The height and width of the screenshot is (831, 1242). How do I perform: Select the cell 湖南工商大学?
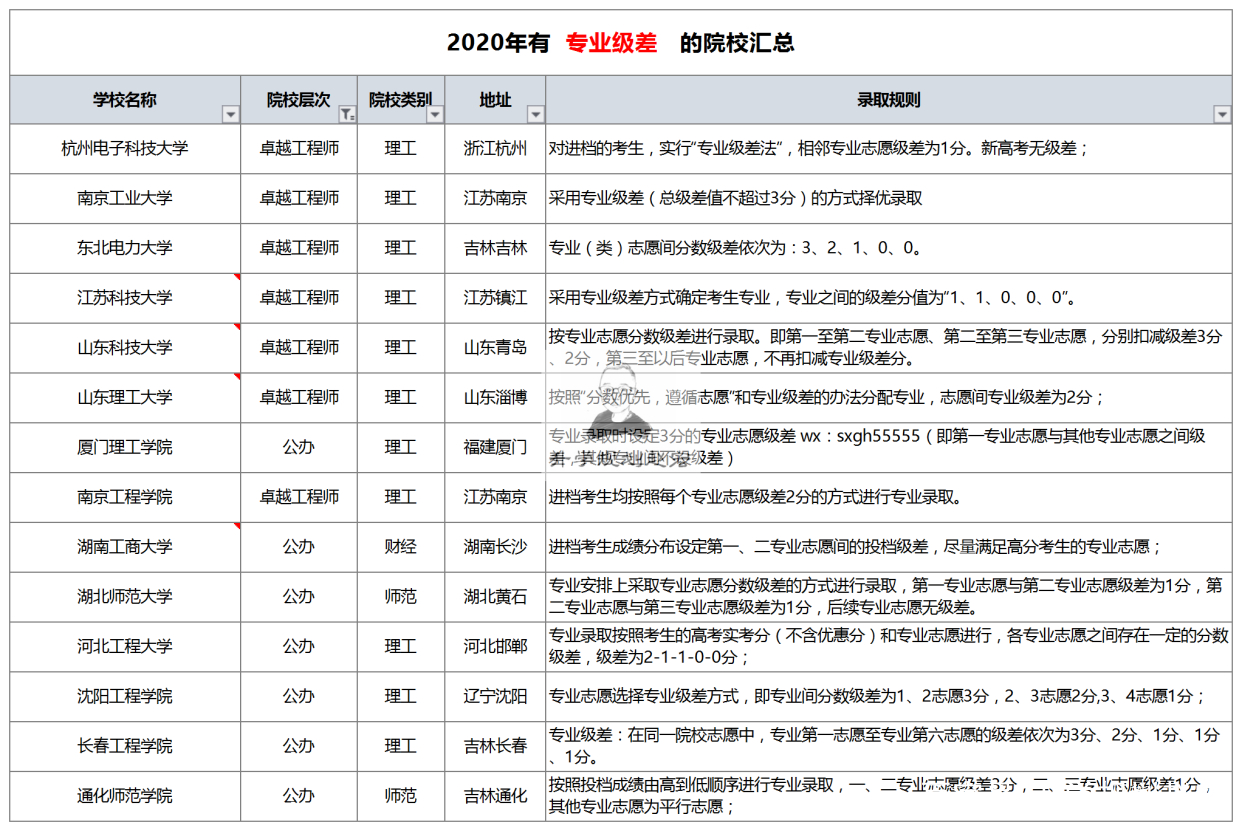point(125,547)
